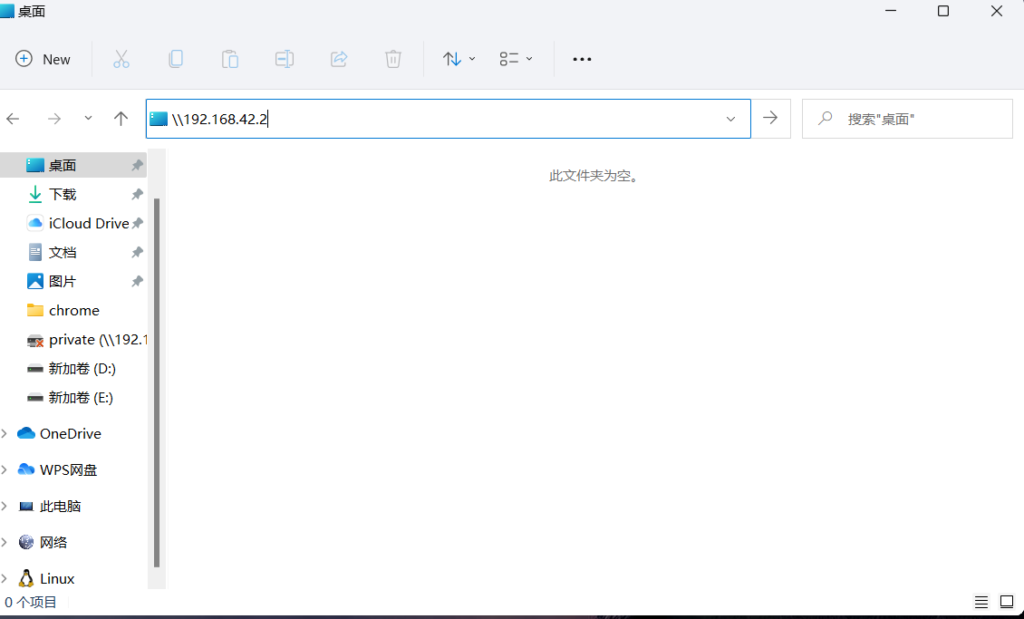Open the view layout options dropdown
The image size is (1024, 619).
tap(516, 59)
